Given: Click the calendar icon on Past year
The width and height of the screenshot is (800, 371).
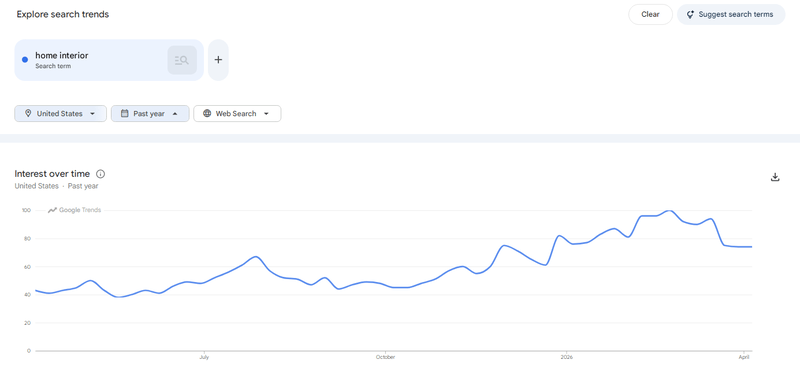Looking at the screenshot, I should coord(124,113).
